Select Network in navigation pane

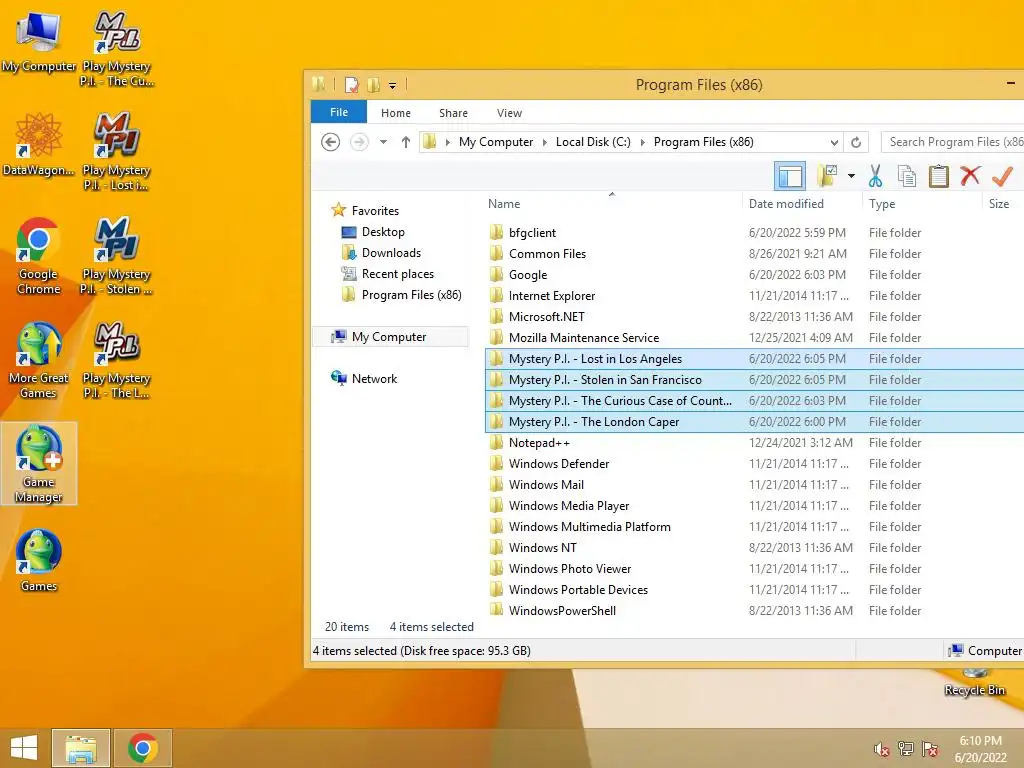374,378
